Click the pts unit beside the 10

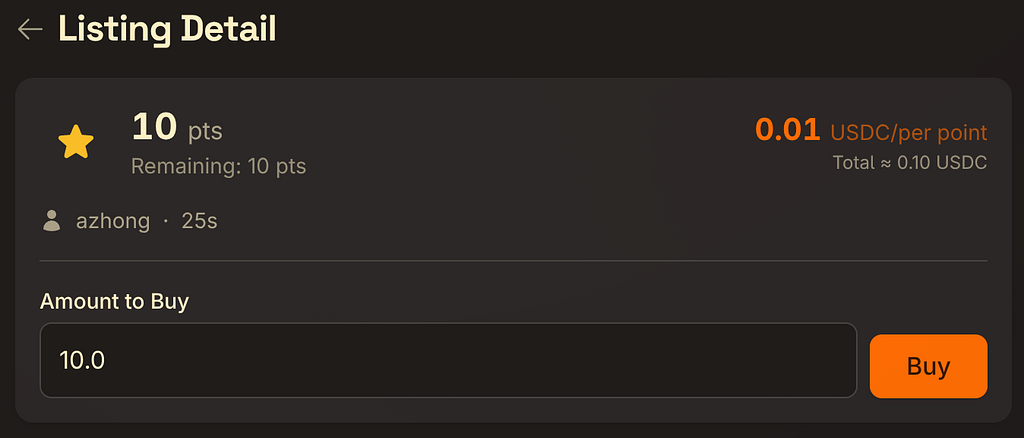(x=205, y=131)
